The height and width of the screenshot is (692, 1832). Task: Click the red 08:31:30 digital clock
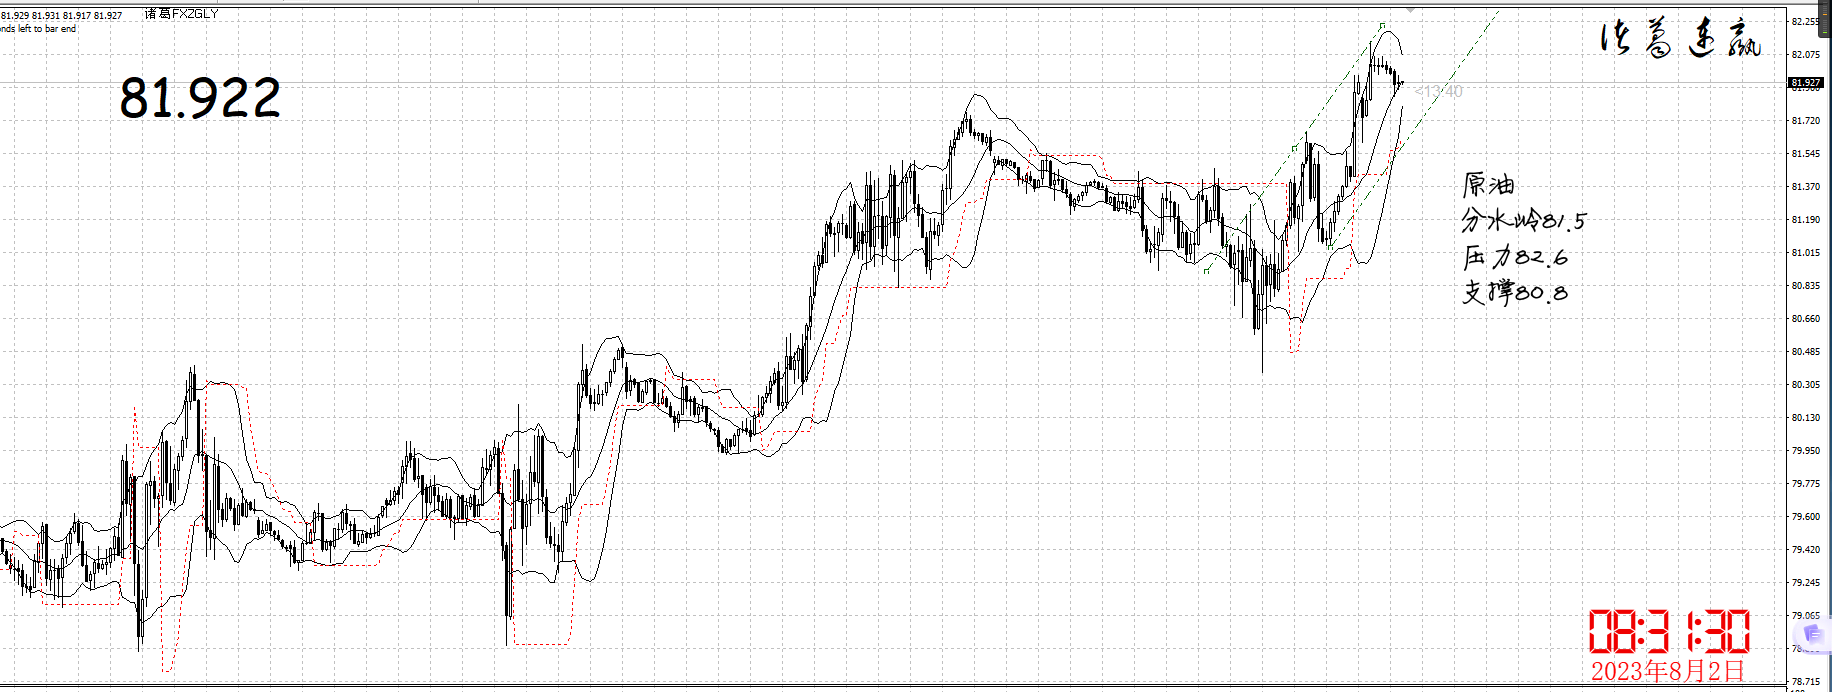pyautogui.click(x=1669, y=632)
